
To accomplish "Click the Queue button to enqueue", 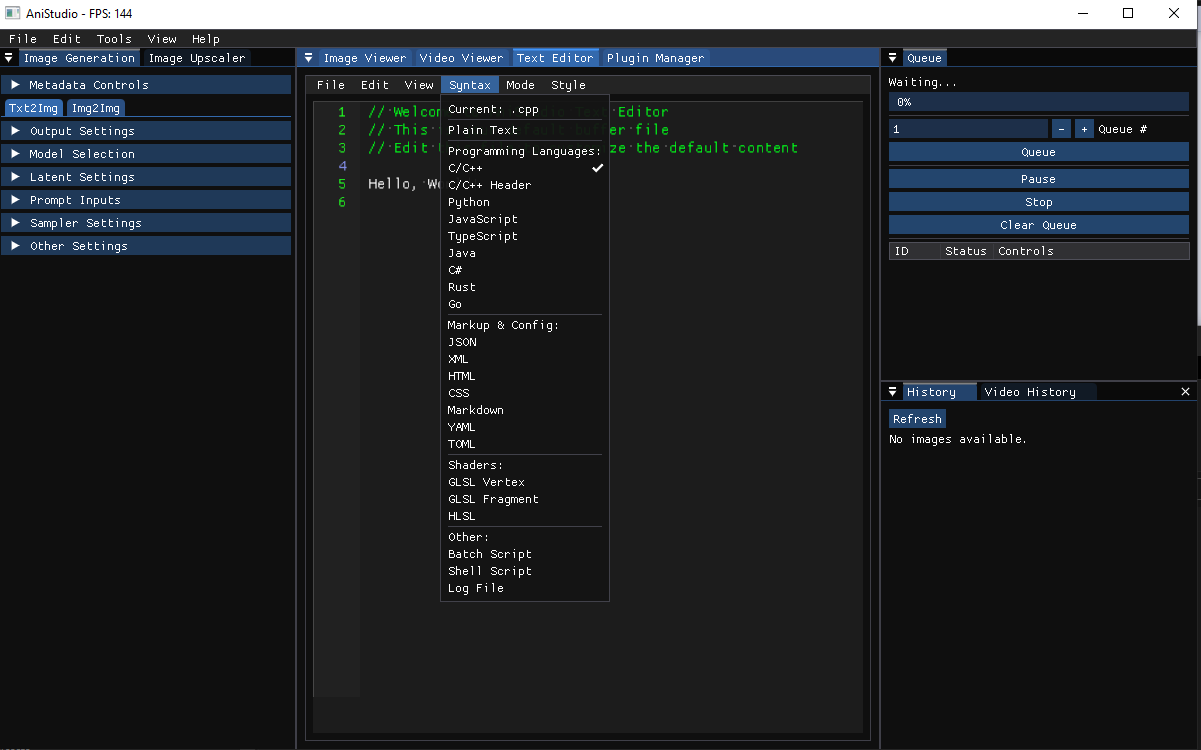I will [1038, 152].
